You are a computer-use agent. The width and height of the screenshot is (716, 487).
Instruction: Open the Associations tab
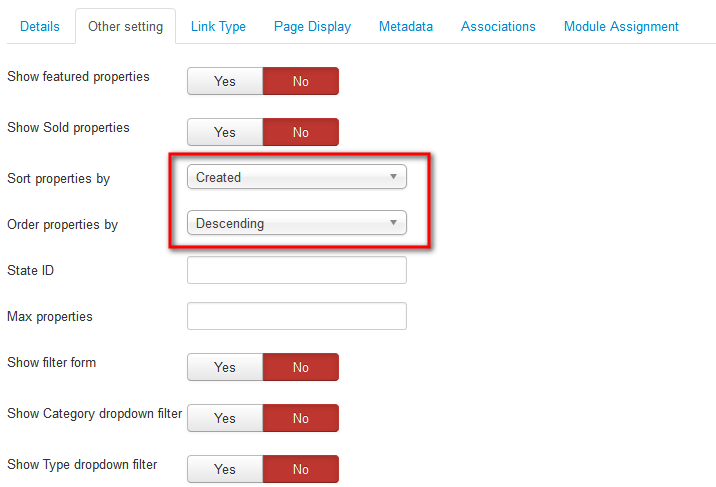click(x=498, y=26)
